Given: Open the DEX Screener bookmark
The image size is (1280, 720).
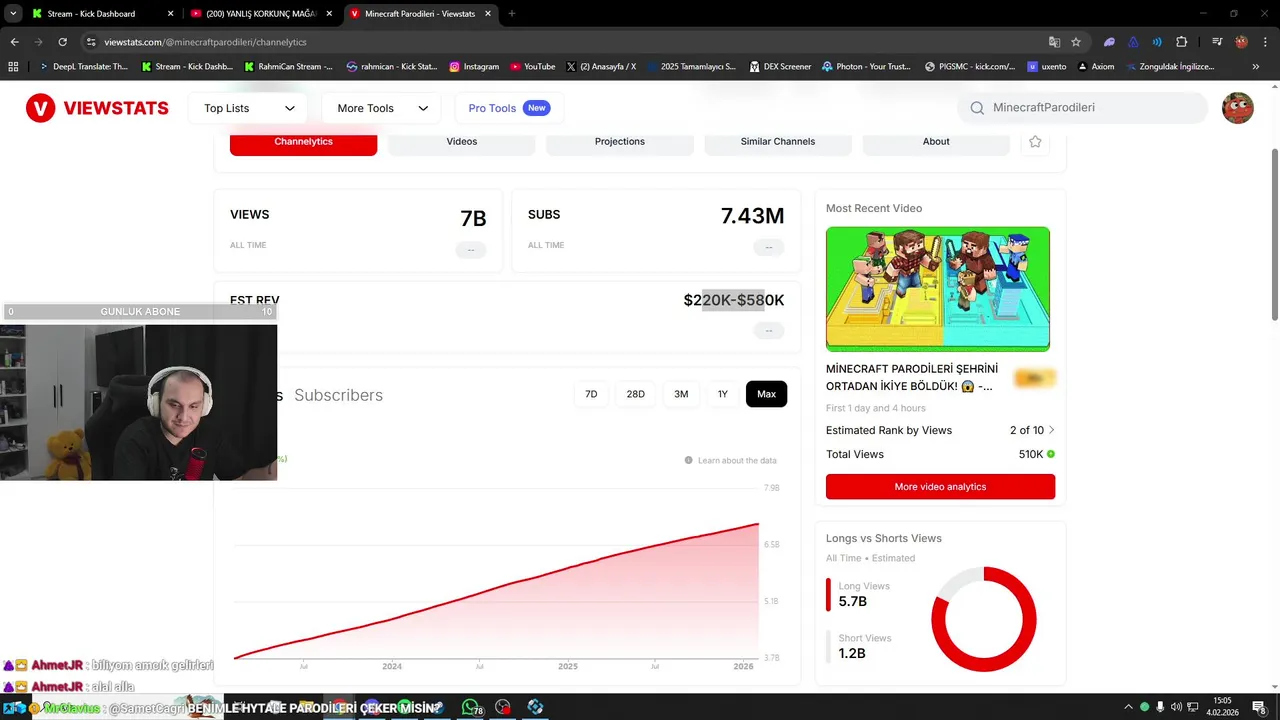Looking at the screenshot, I should click(x=779, y=67).
